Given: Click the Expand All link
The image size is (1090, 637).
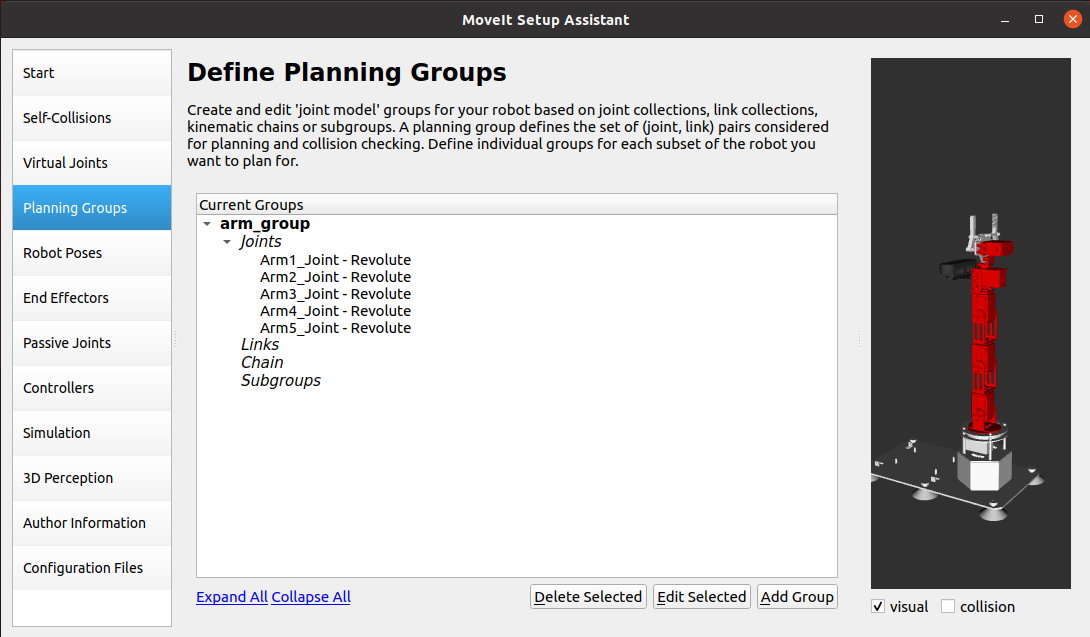Looking at the screenshot, I should tap(231, 597).
